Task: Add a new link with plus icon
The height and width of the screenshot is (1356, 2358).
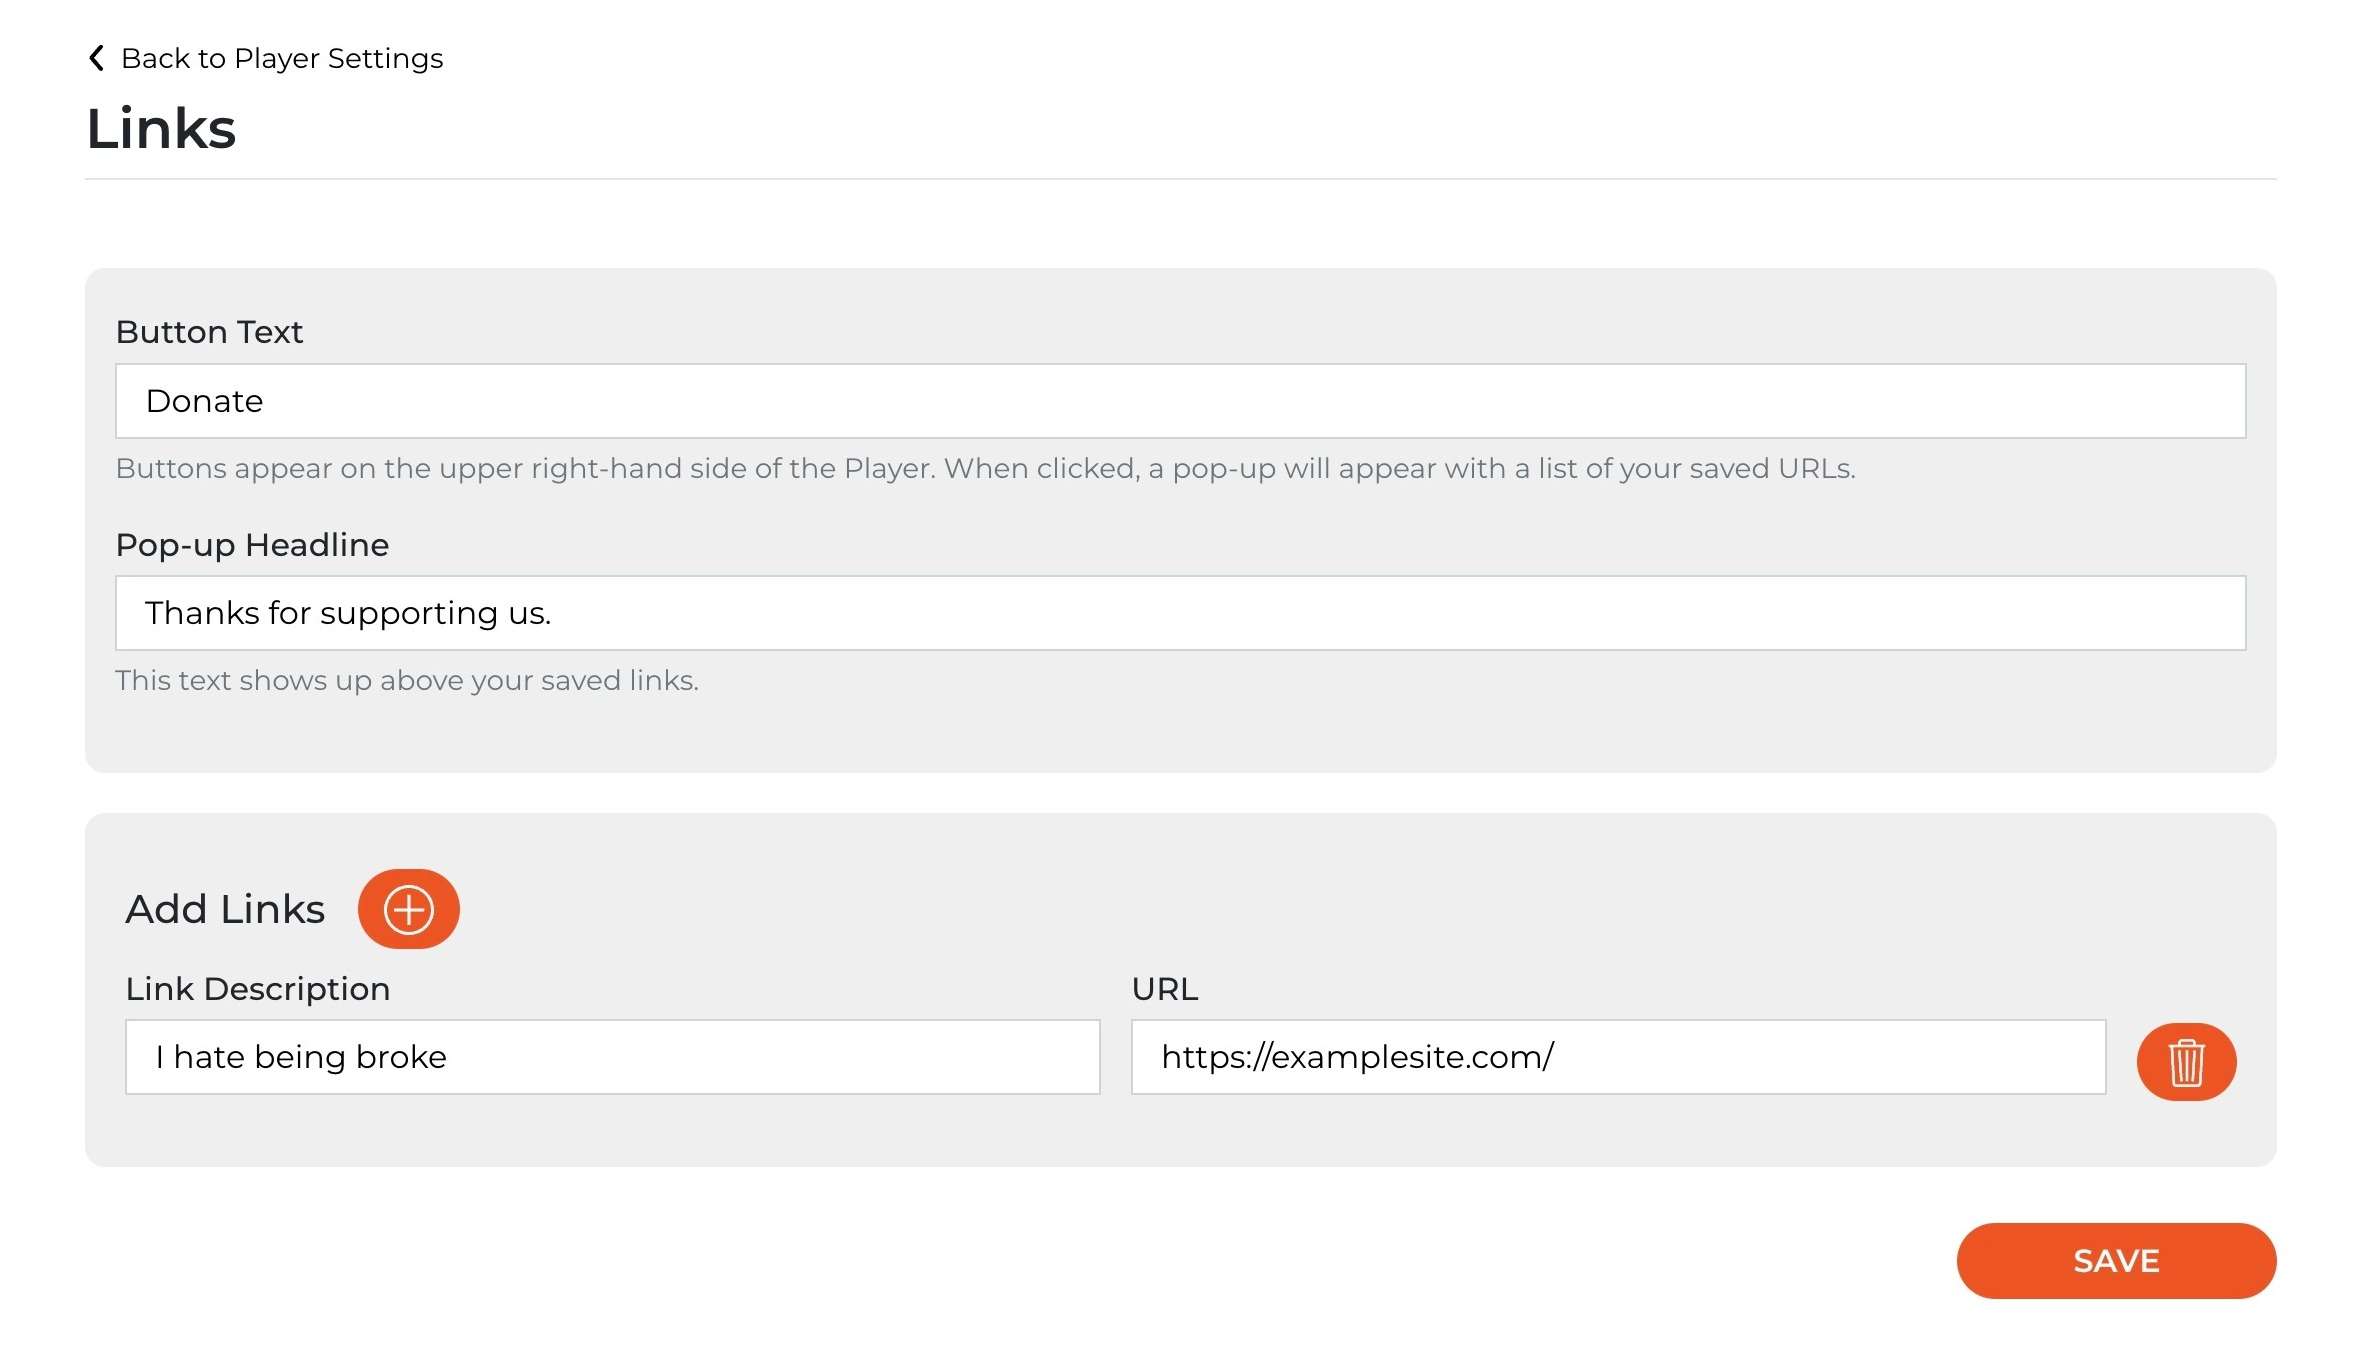Action: pos(408,909)
